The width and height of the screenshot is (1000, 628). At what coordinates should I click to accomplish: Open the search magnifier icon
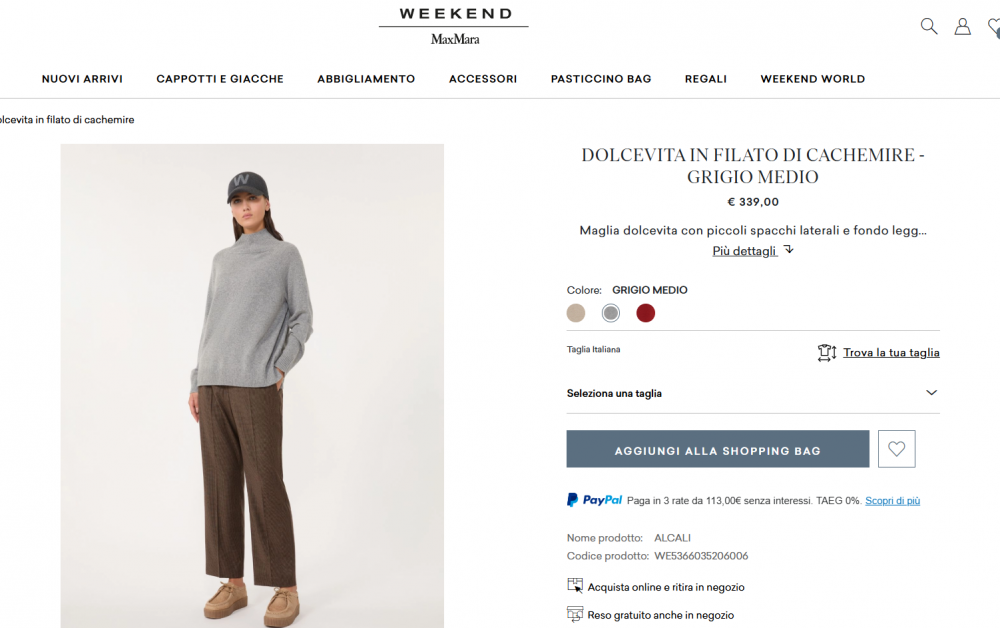929,26
